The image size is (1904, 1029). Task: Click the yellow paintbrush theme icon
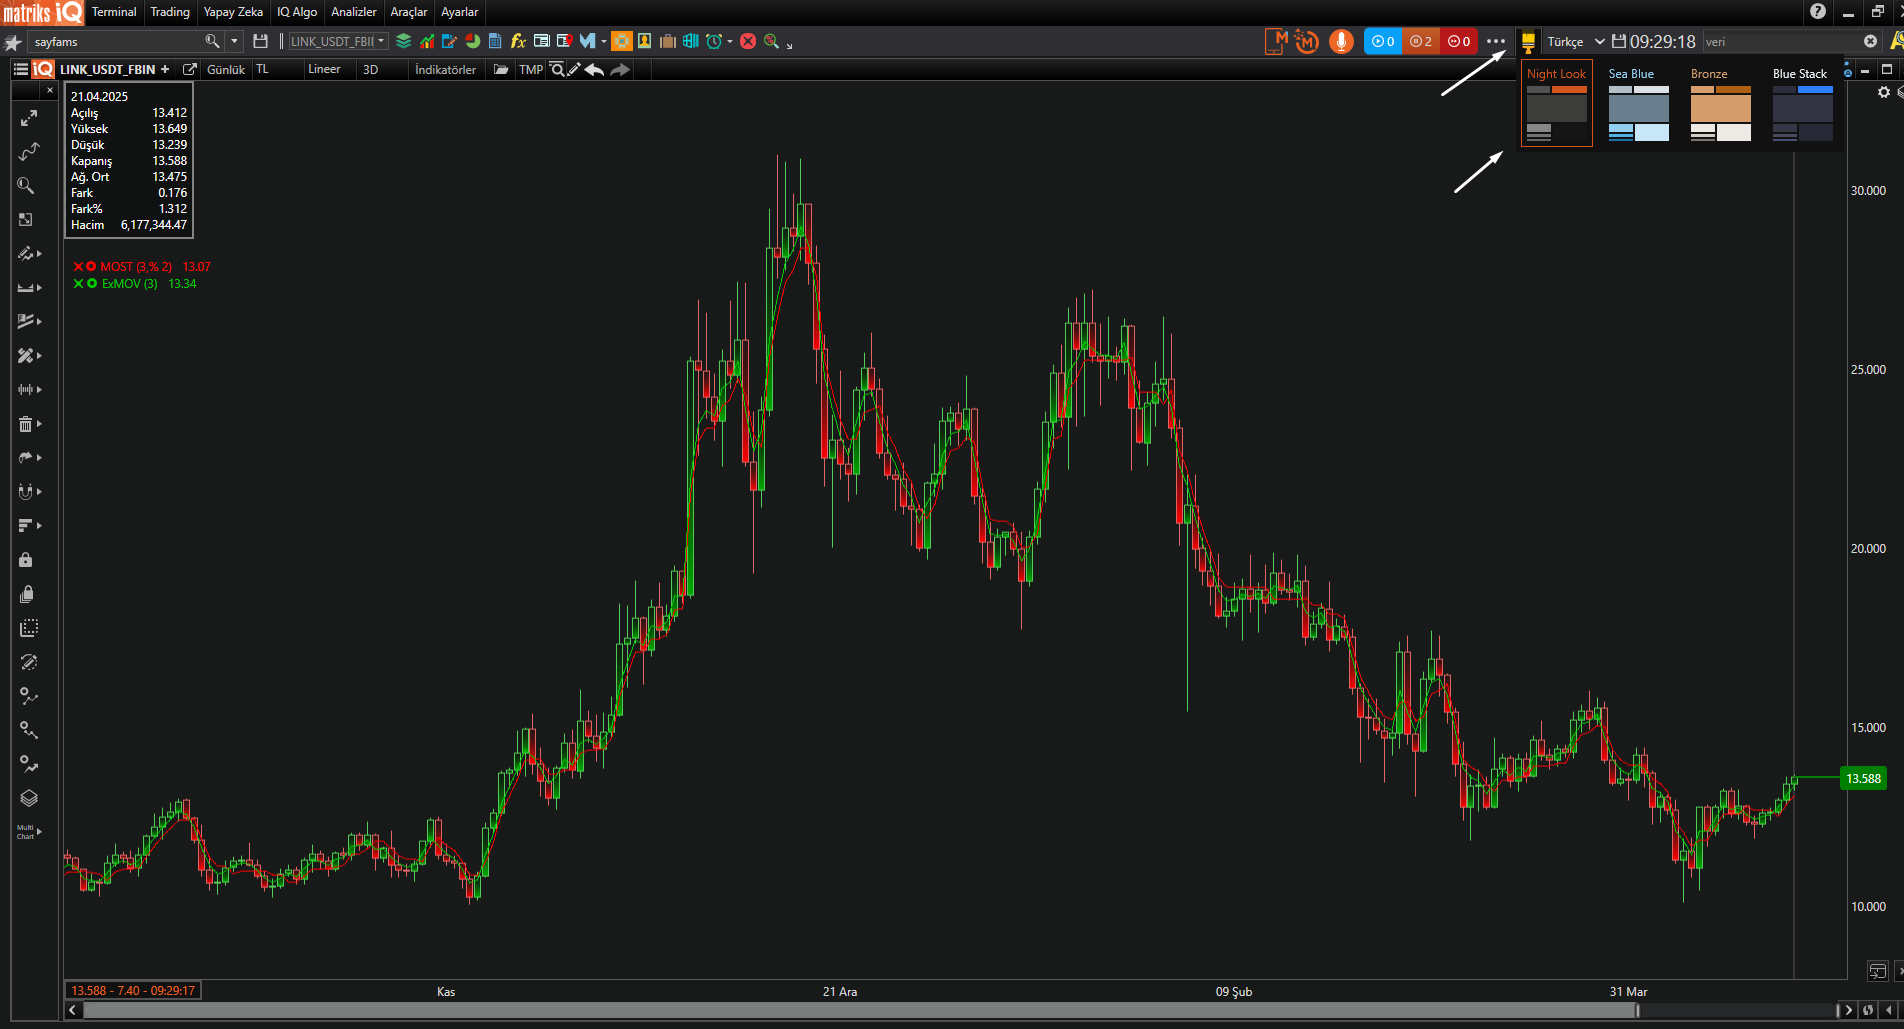1528,42
